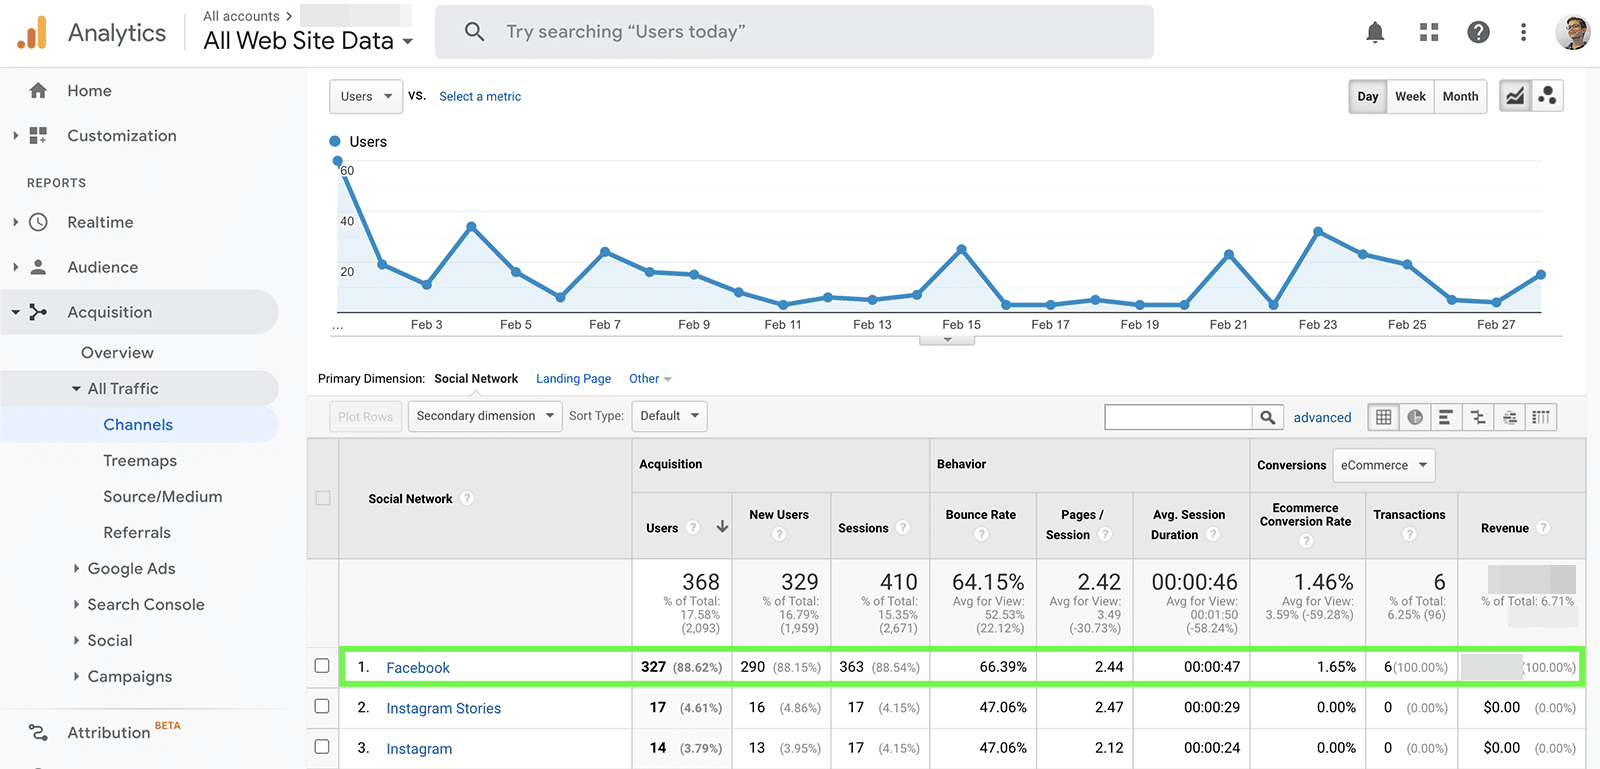This screenshot has height=769, width=1600.
Task: Open the Secondary dimension dropdown
Action: coord(485,416)
